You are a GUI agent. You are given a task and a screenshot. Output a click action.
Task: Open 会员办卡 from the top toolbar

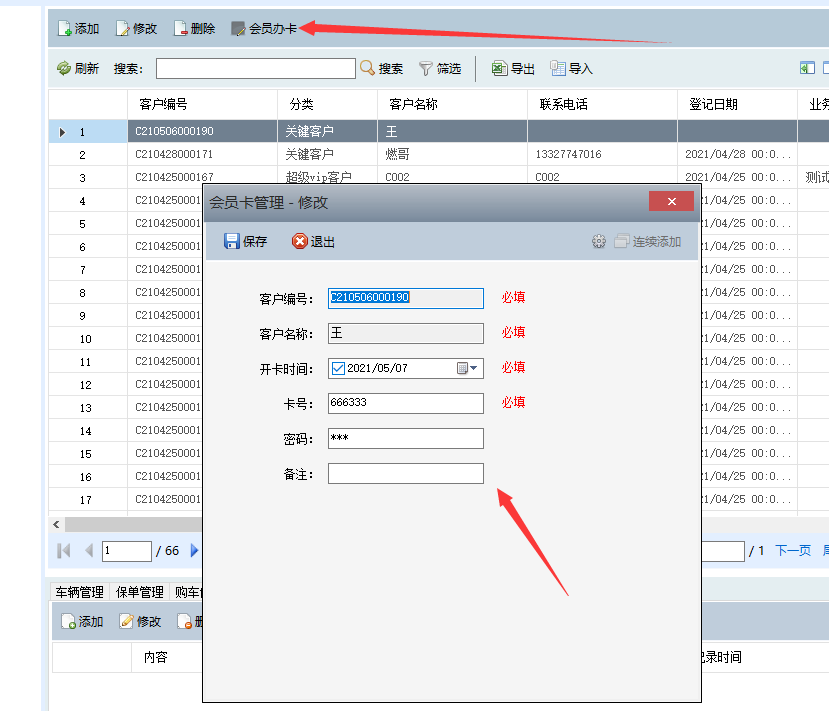[x=264, y=28]
